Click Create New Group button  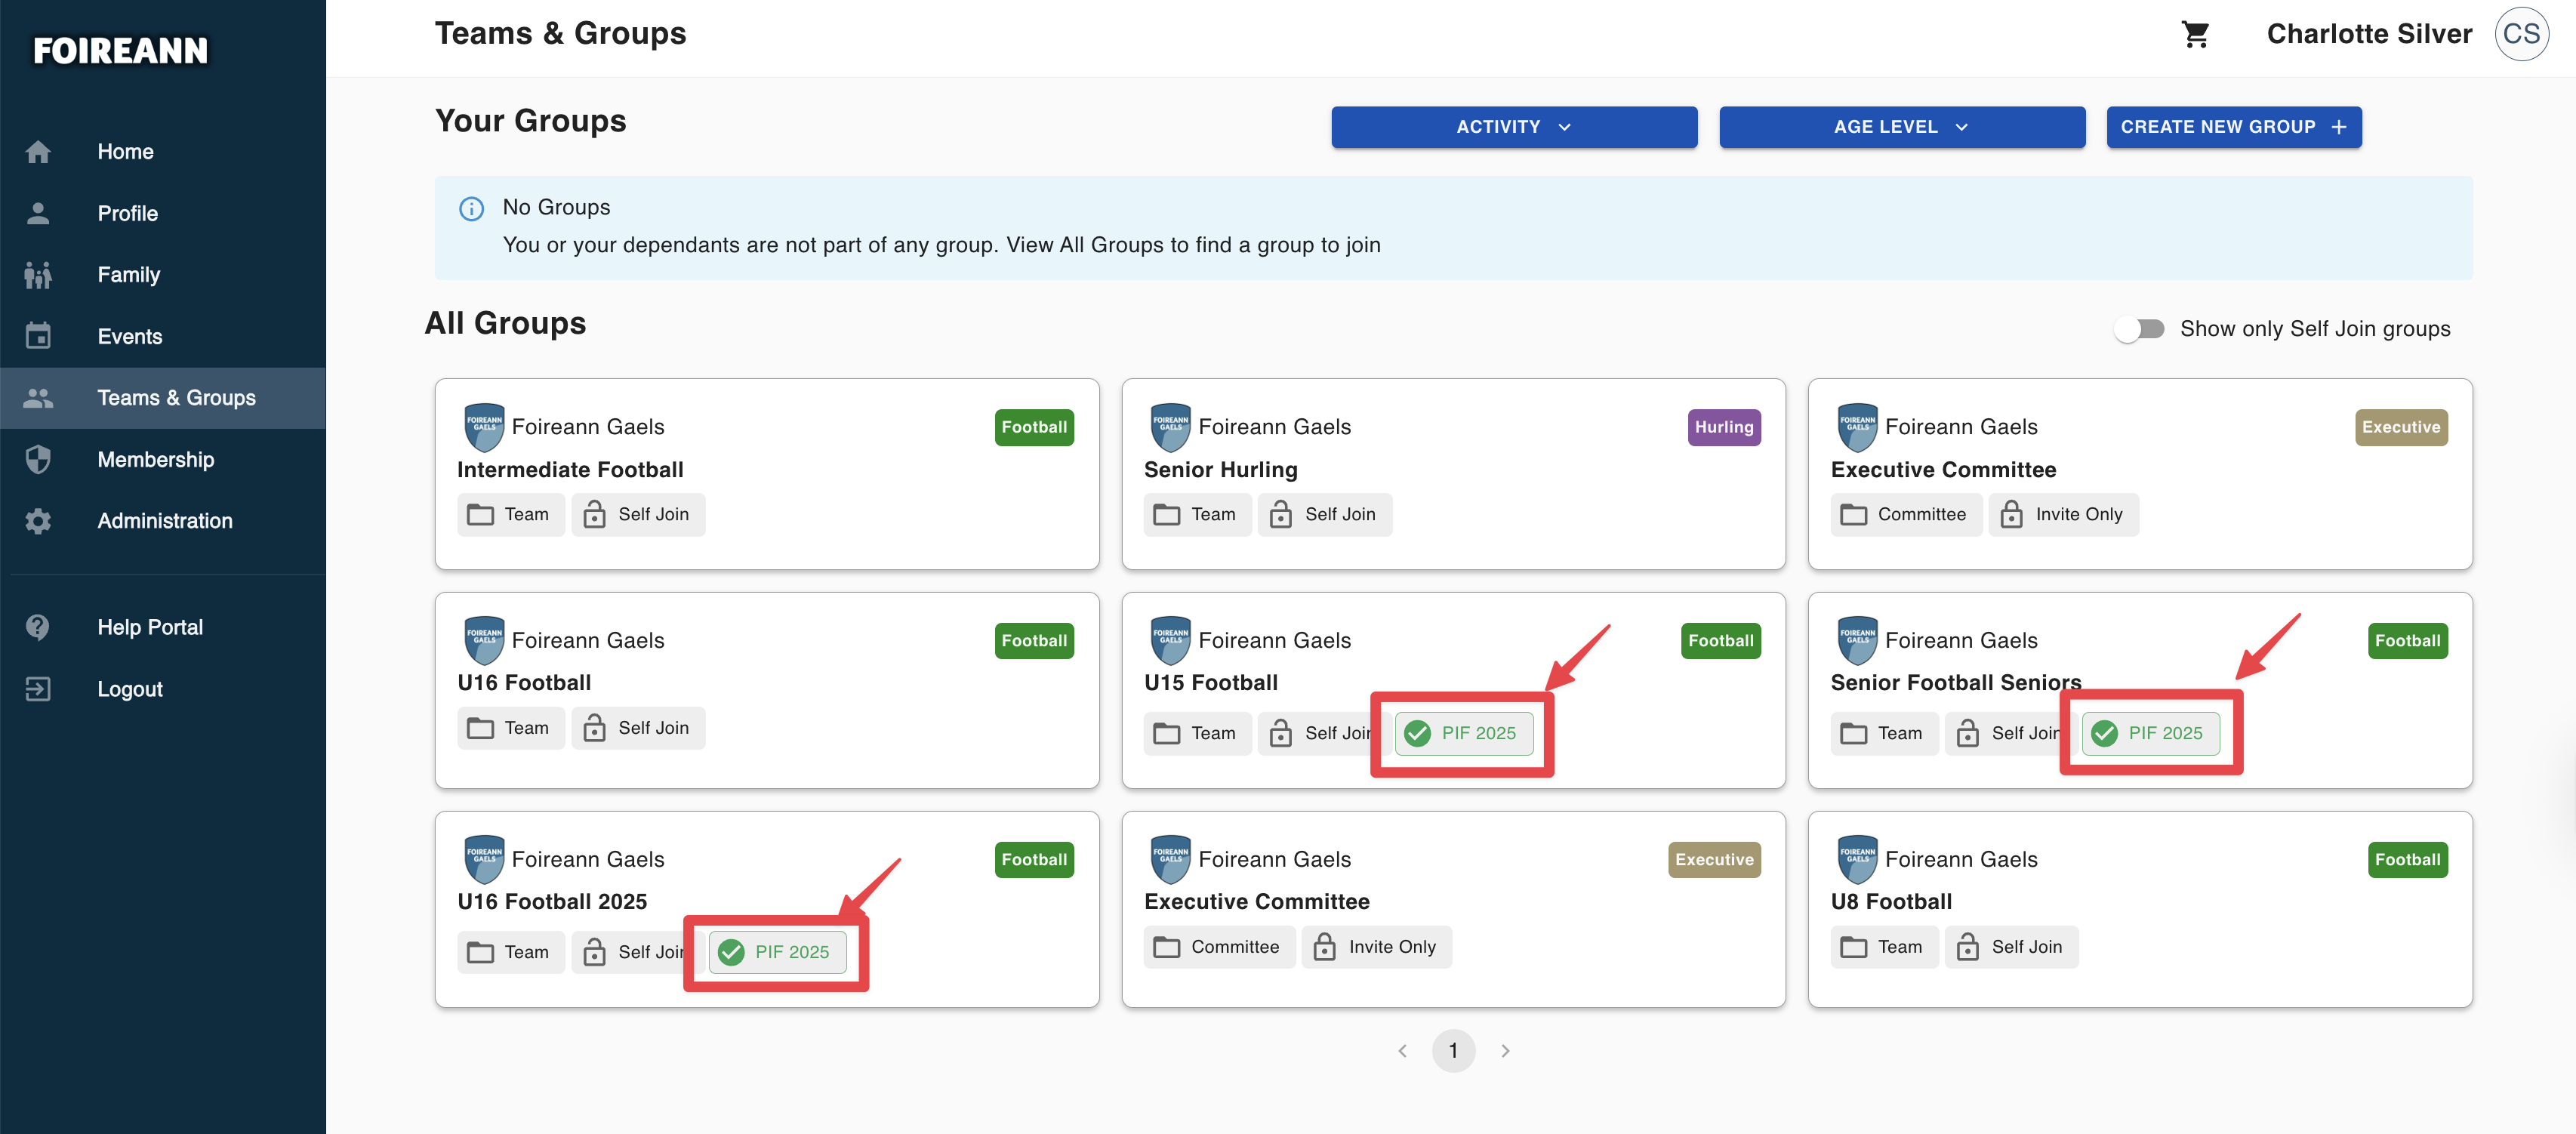[2233, 127]
